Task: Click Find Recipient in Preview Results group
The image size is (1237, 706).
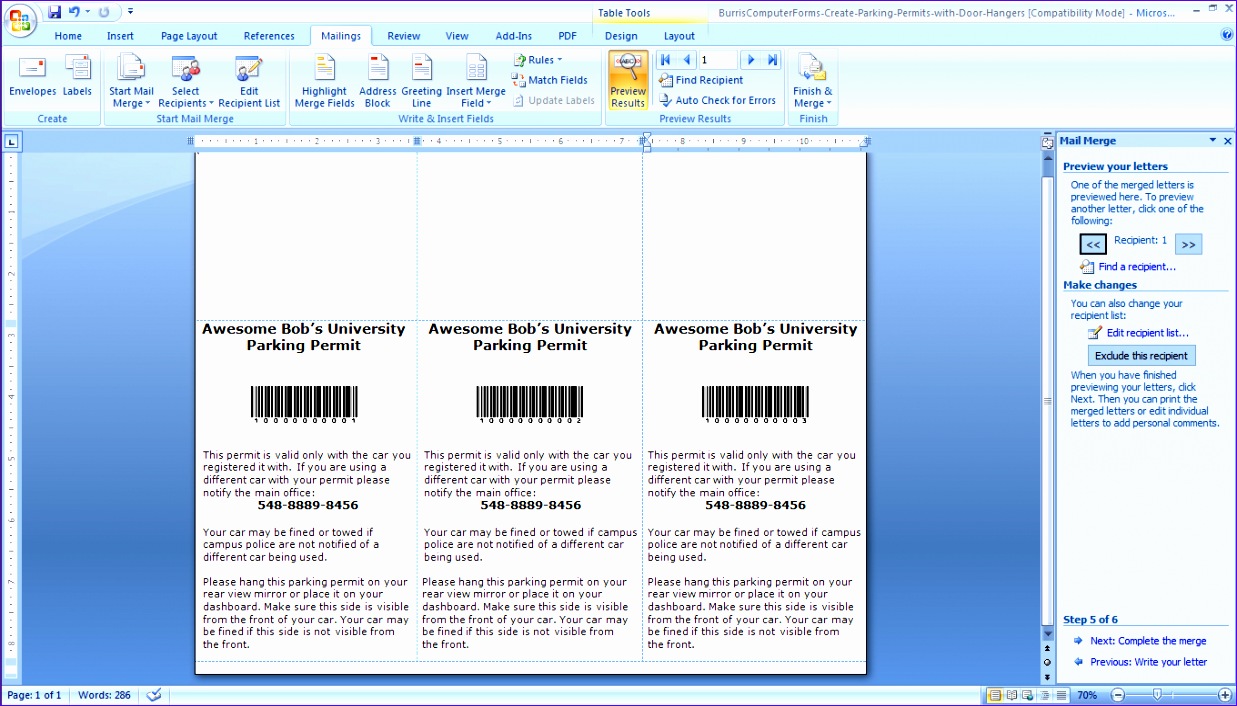Action: pyautogui.click(x=700, y=80)
